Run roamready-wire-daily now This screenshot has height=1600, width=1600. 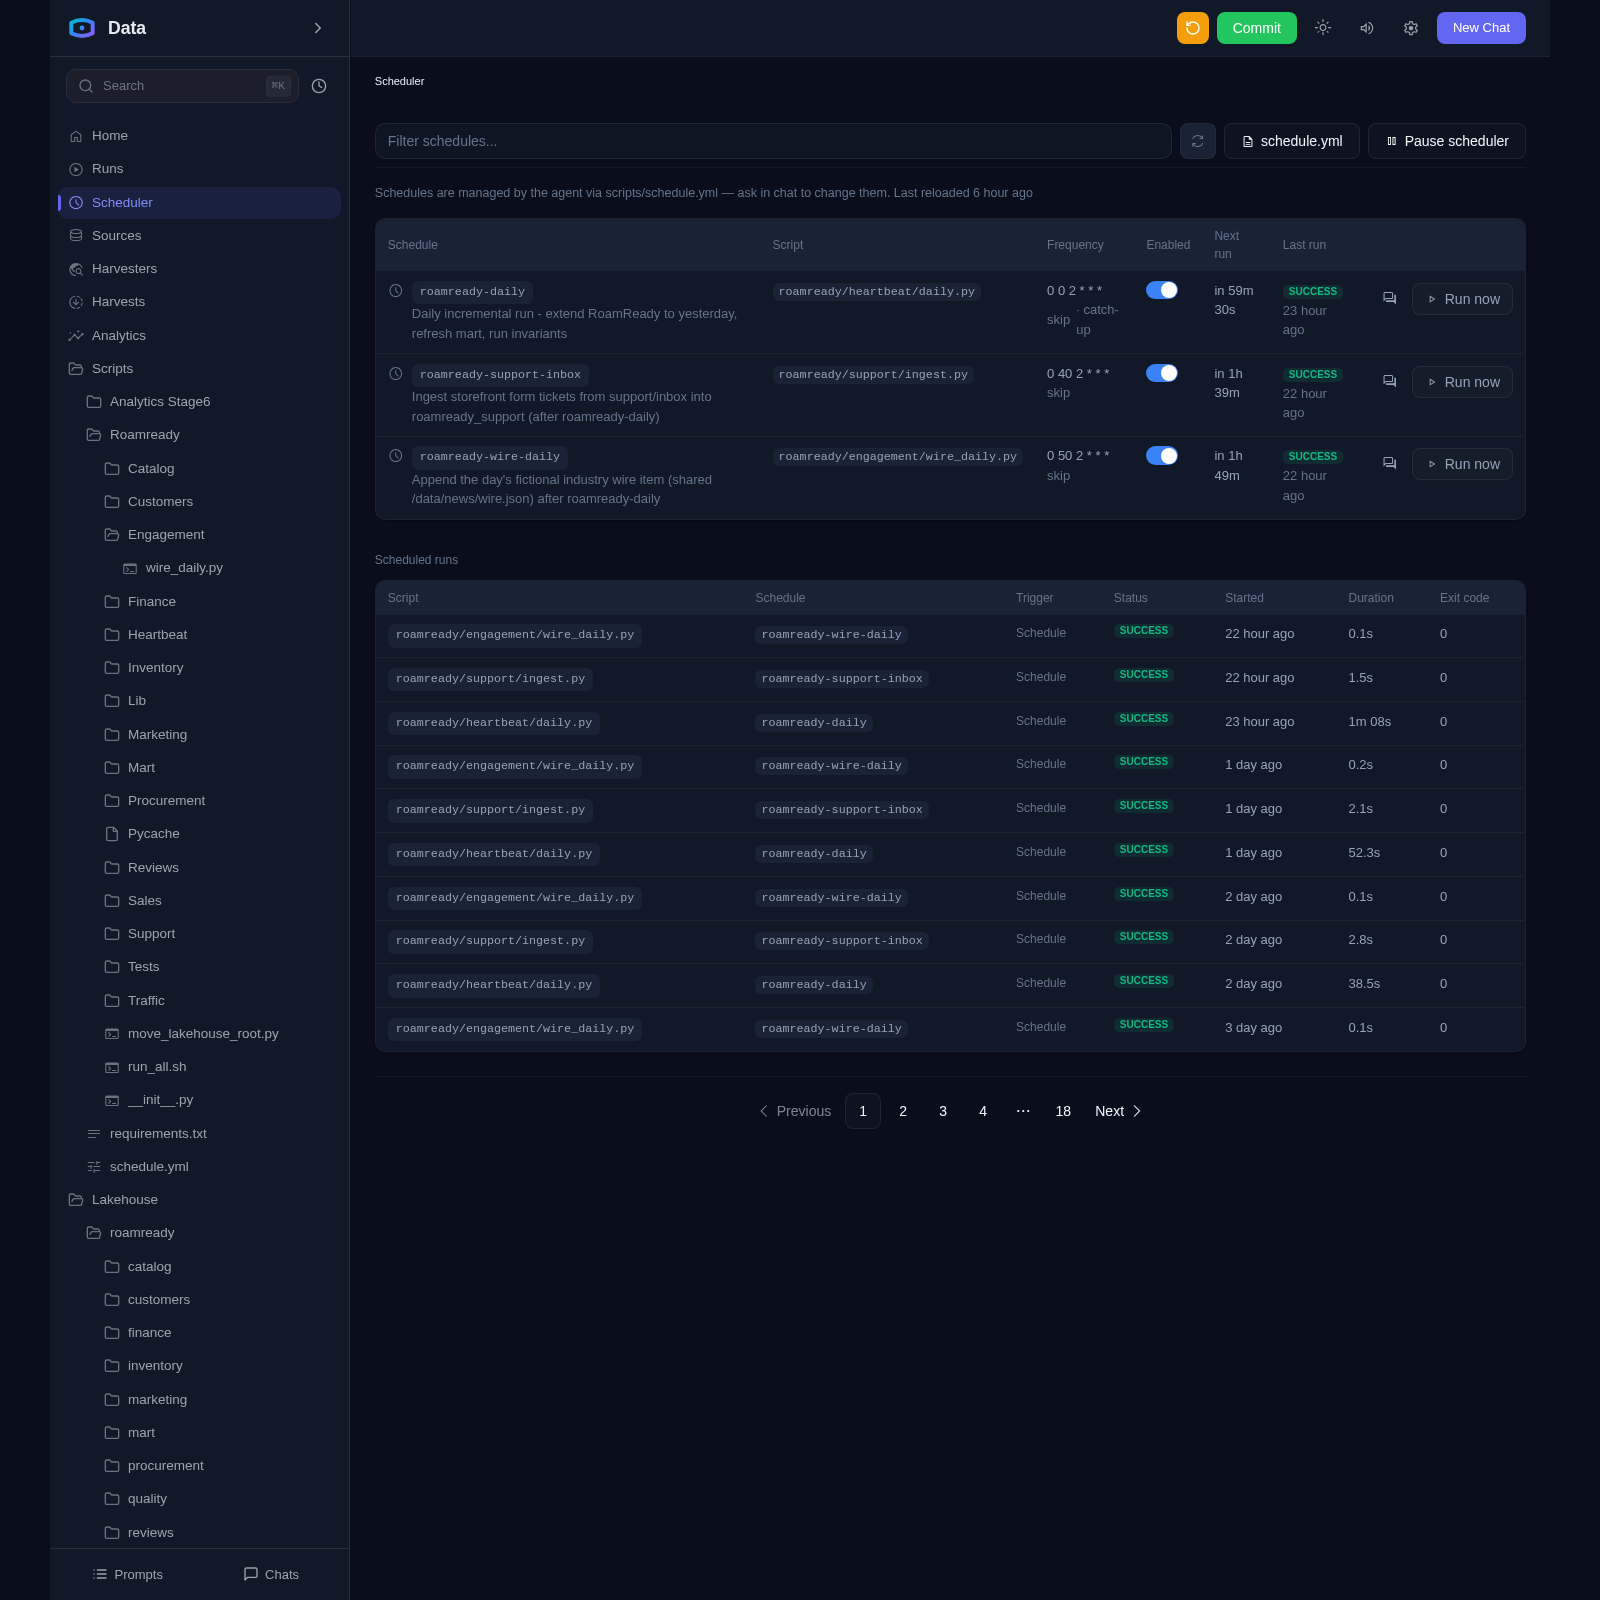click(1462, 464)
